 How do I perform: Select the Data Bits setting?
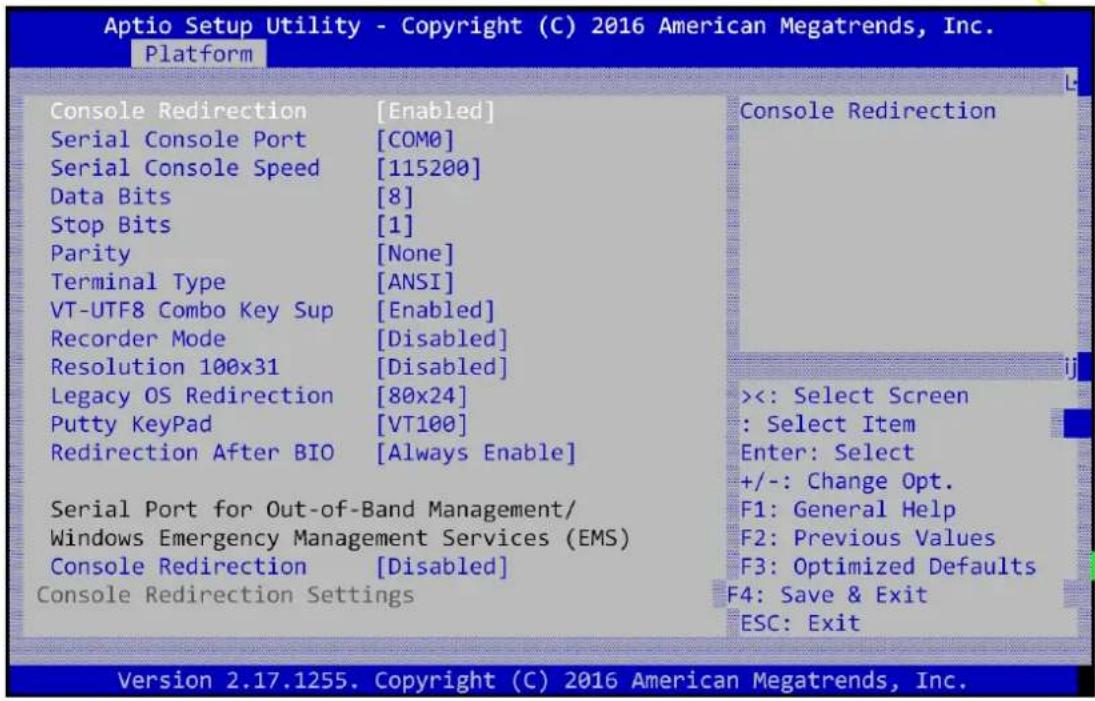tap(110, 197)
